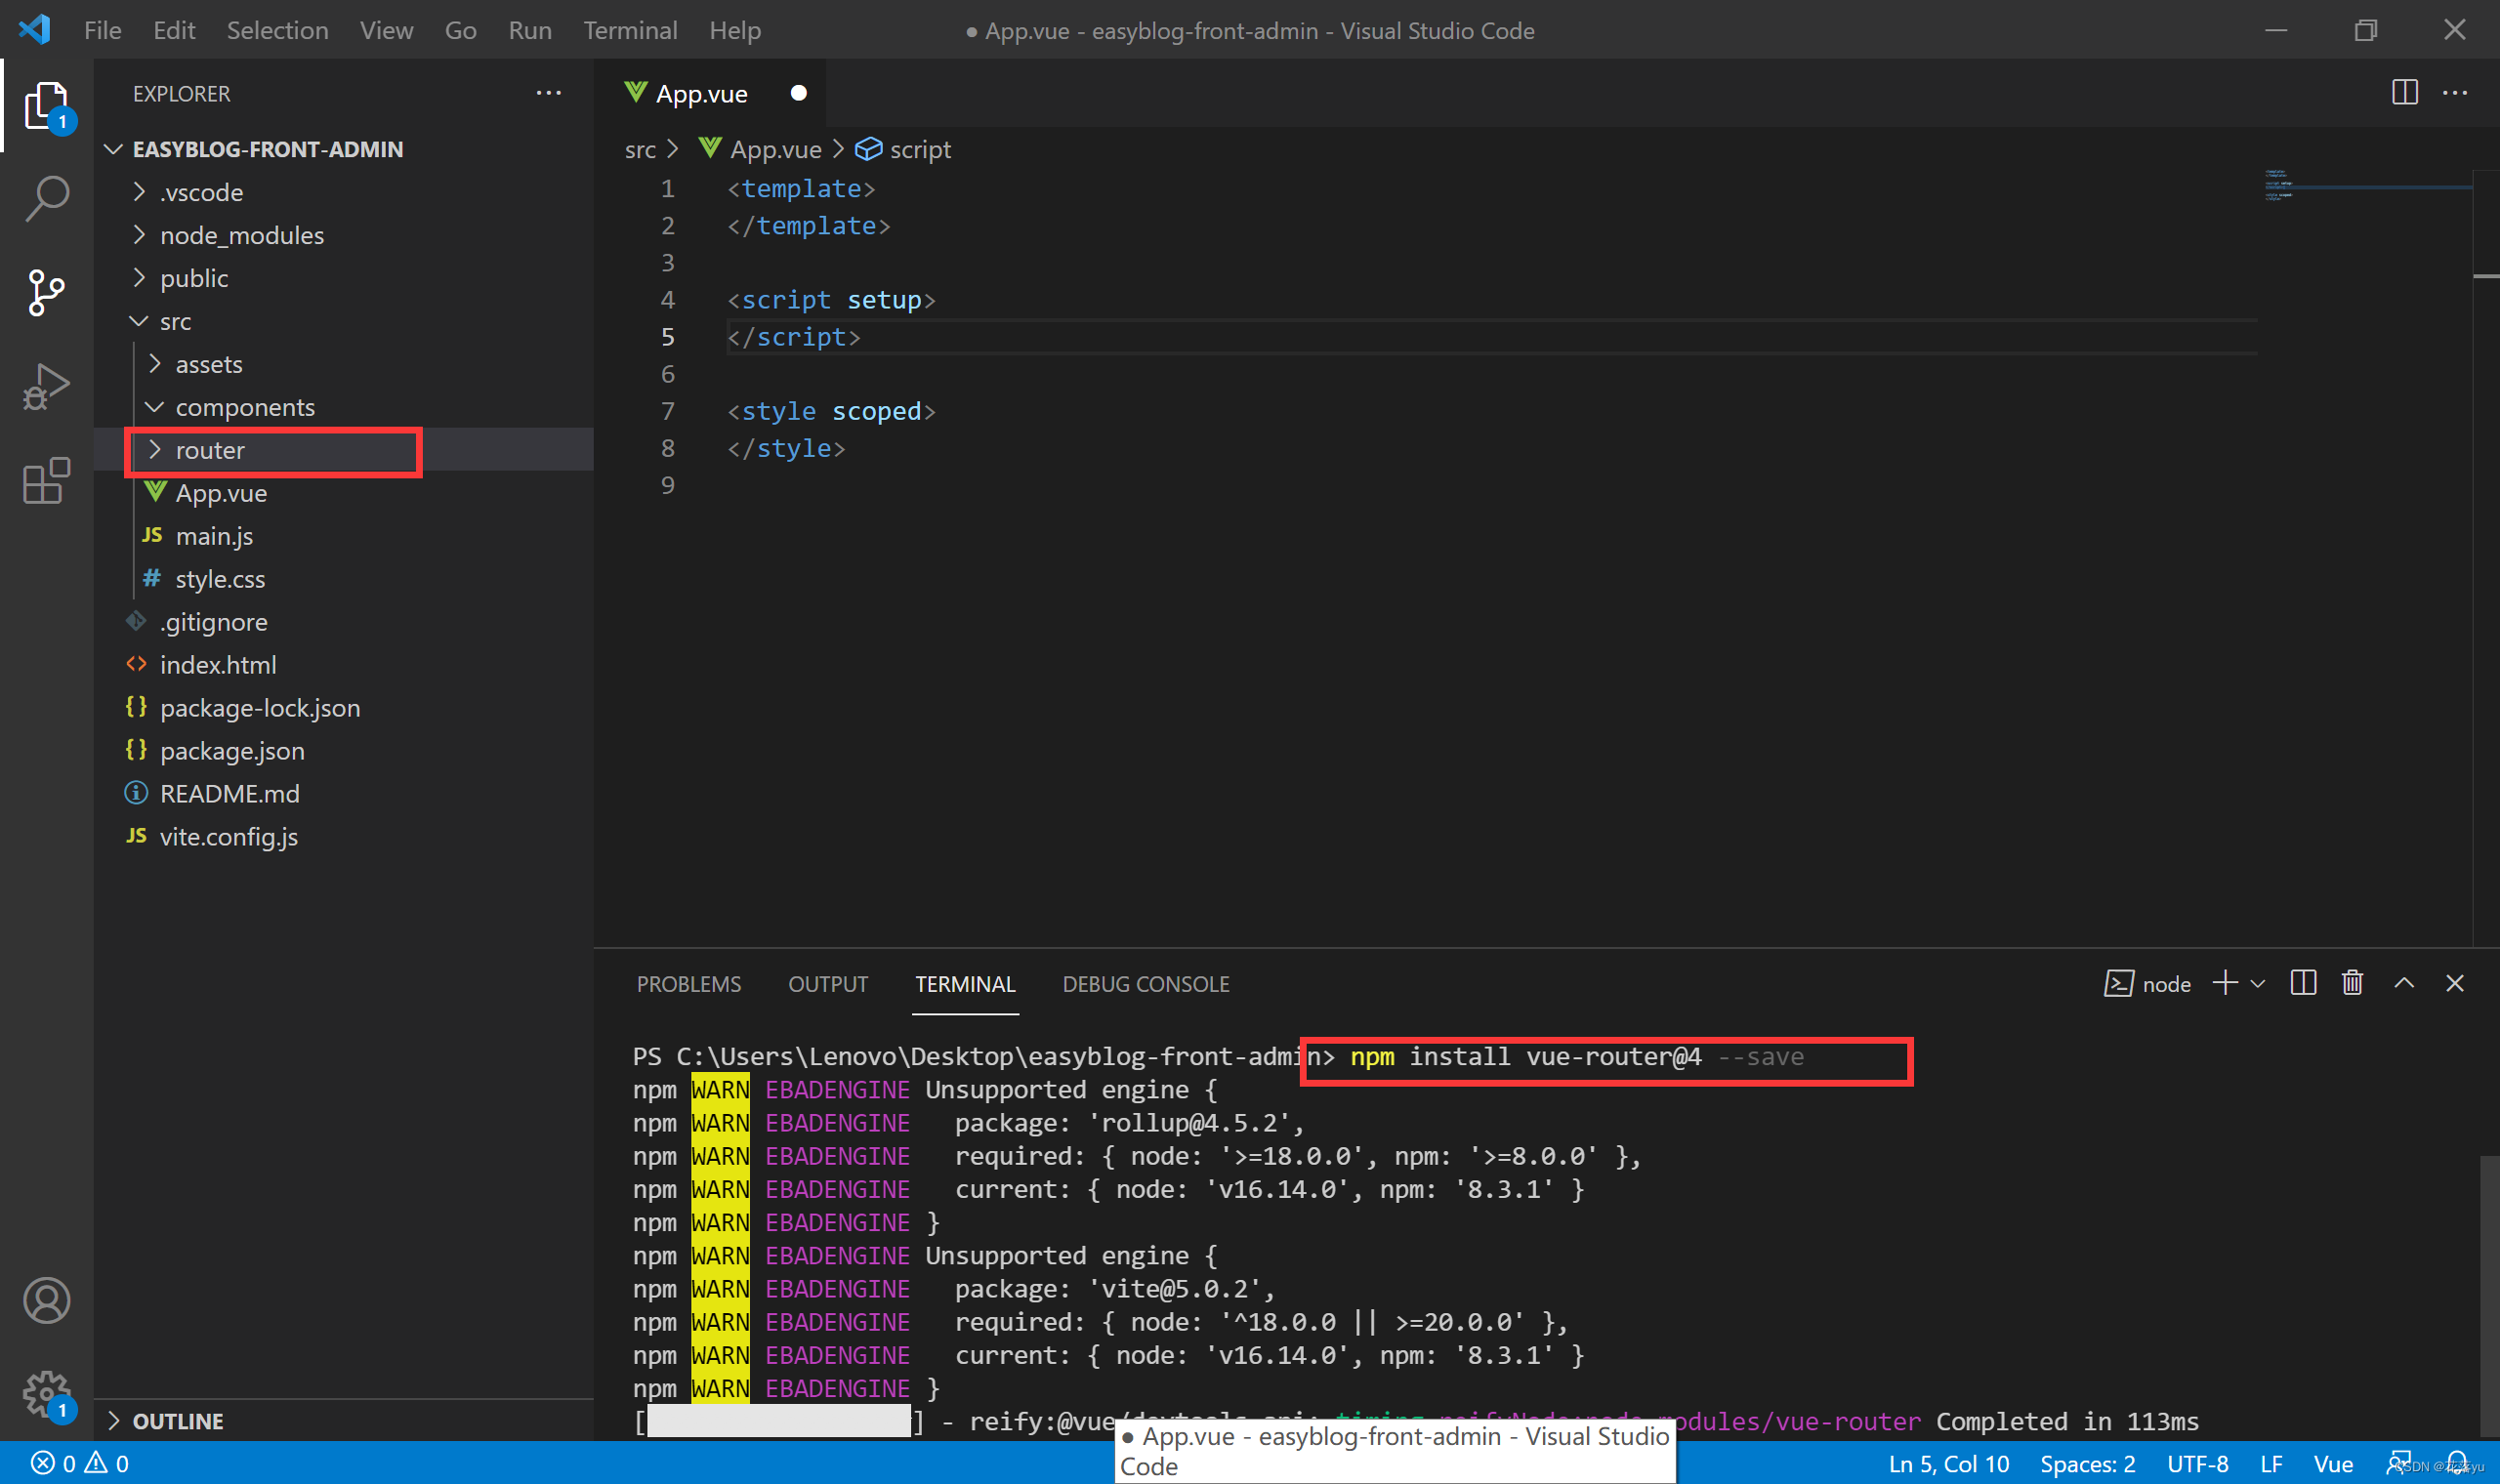The height and width of the screenshot is (1484, 2500).
Task: Add a new terminal with plus icon
Action: click(2224, 983)
